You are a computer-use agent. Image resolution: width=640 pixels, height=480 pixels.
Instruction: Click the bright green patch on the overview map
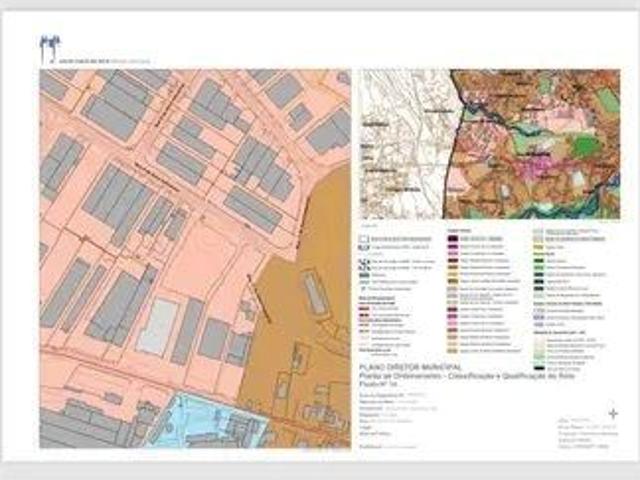[x=587, y=146]
